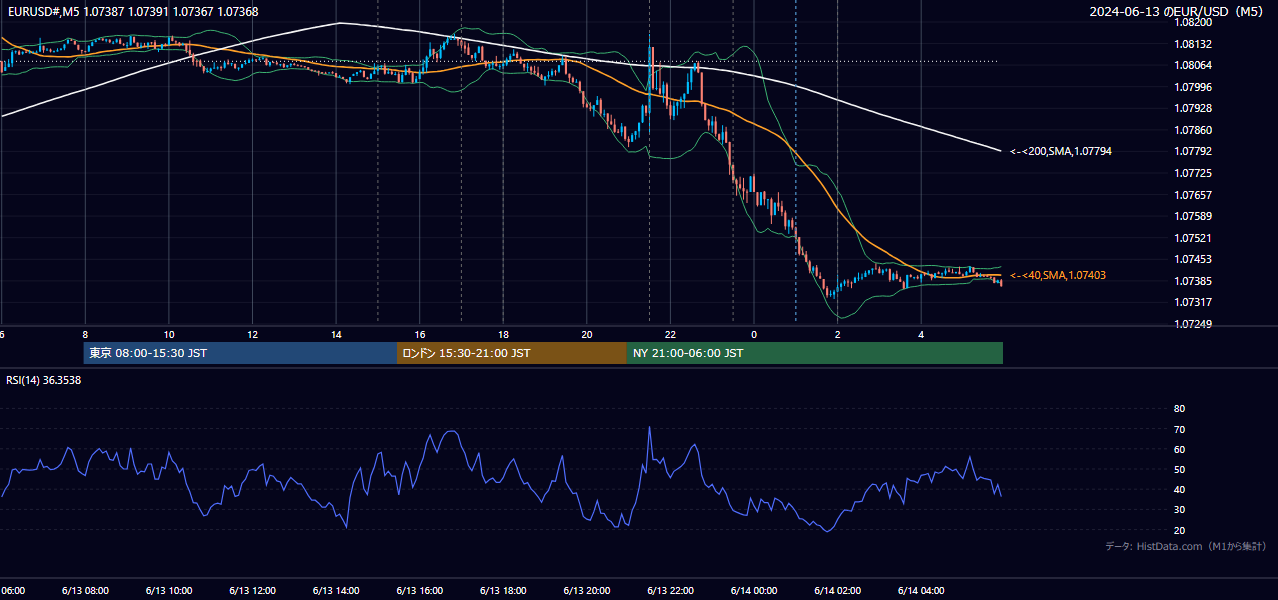
Task: Click price axis label 1.07385
Action: tap(1192, 281)
